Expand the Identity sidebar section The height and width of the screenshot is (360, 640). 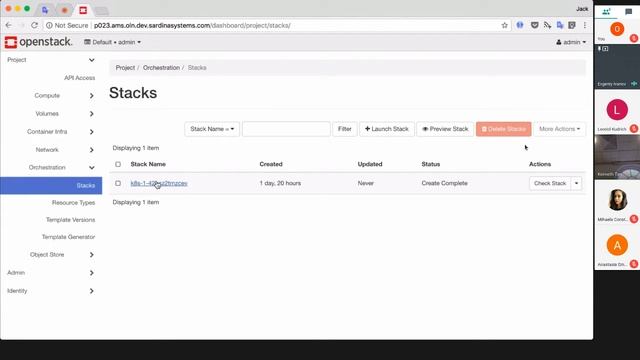click(x=51, y=291)
